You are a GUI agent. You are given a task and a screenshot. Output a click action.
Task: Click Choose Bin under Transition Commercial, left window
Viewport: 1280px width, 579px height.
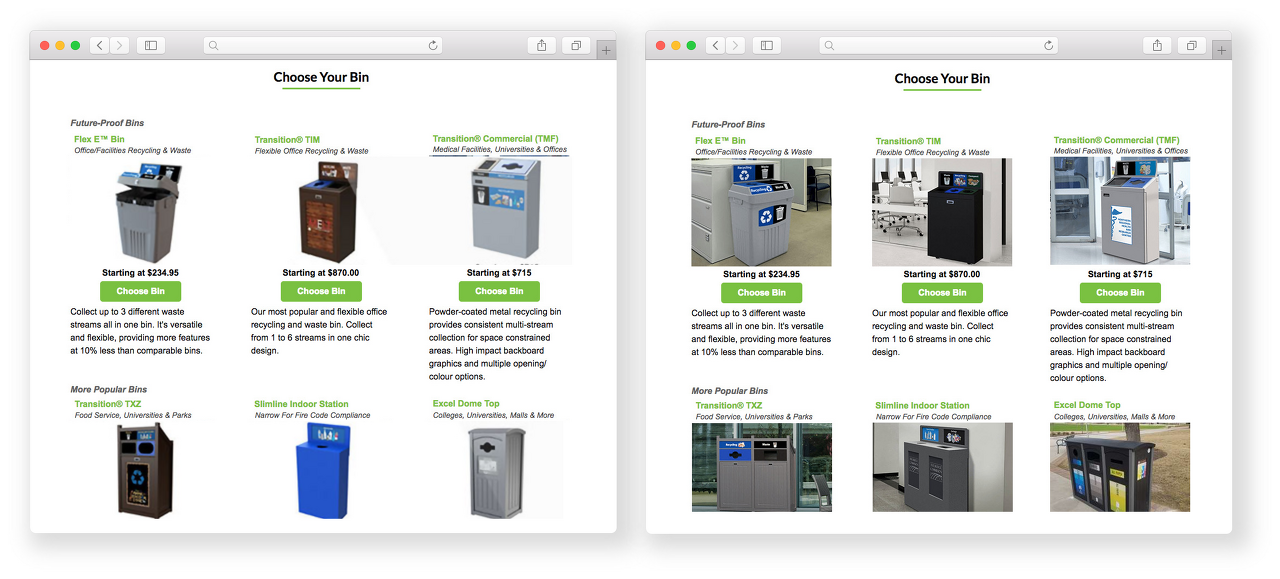[499, 291]
